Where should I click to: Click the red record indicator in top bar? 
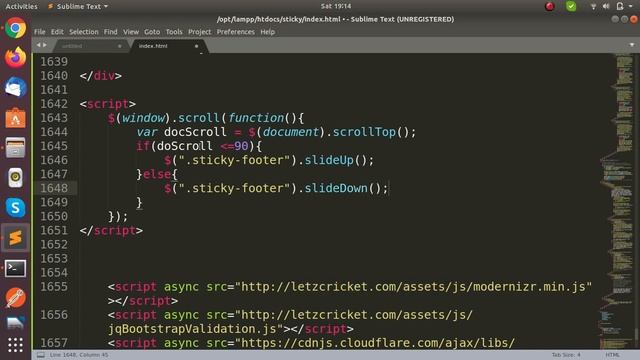(550, 6)
